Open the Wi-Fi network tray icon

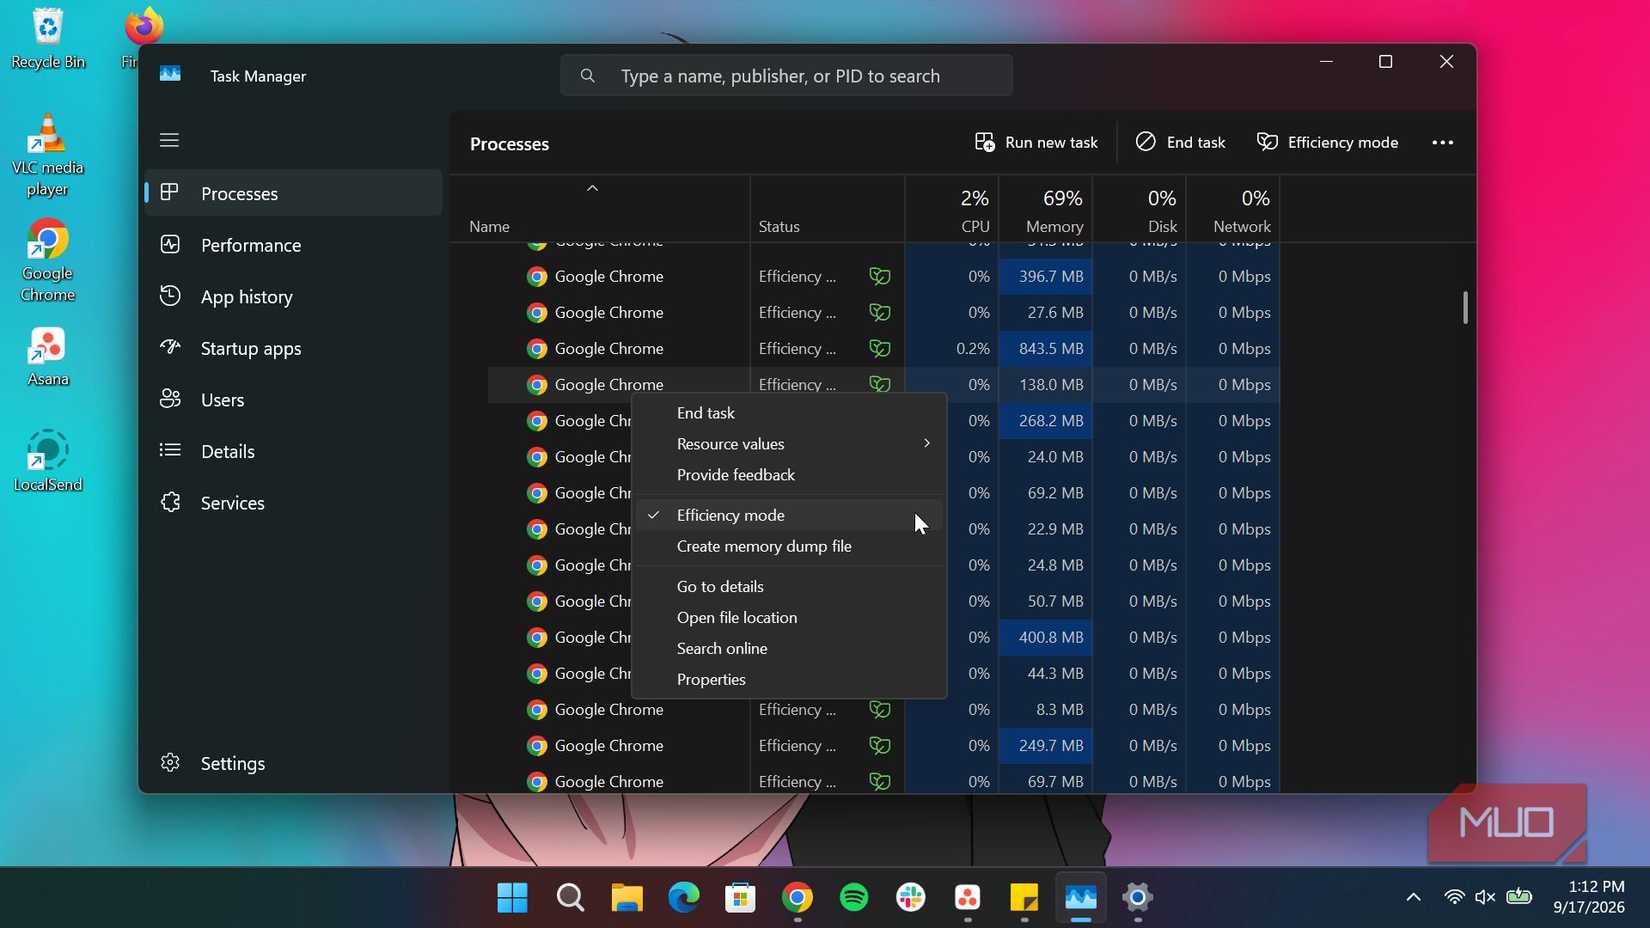click(1455, 897)
